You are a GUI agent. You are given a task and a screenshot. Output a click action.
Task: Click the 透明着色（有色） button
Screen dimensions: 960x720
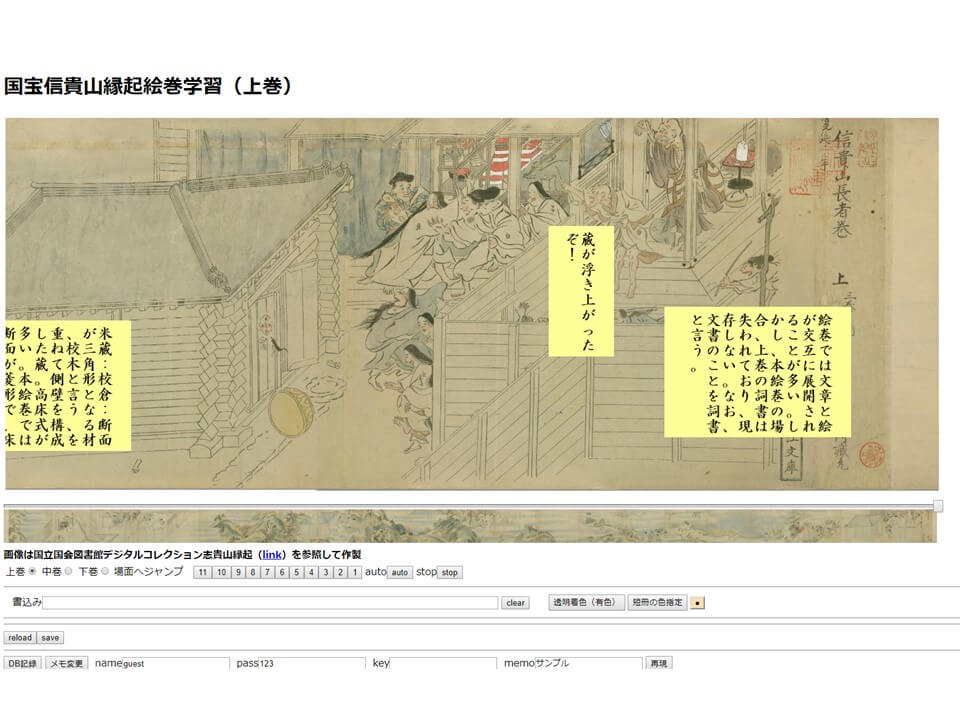tap(587, 602)
